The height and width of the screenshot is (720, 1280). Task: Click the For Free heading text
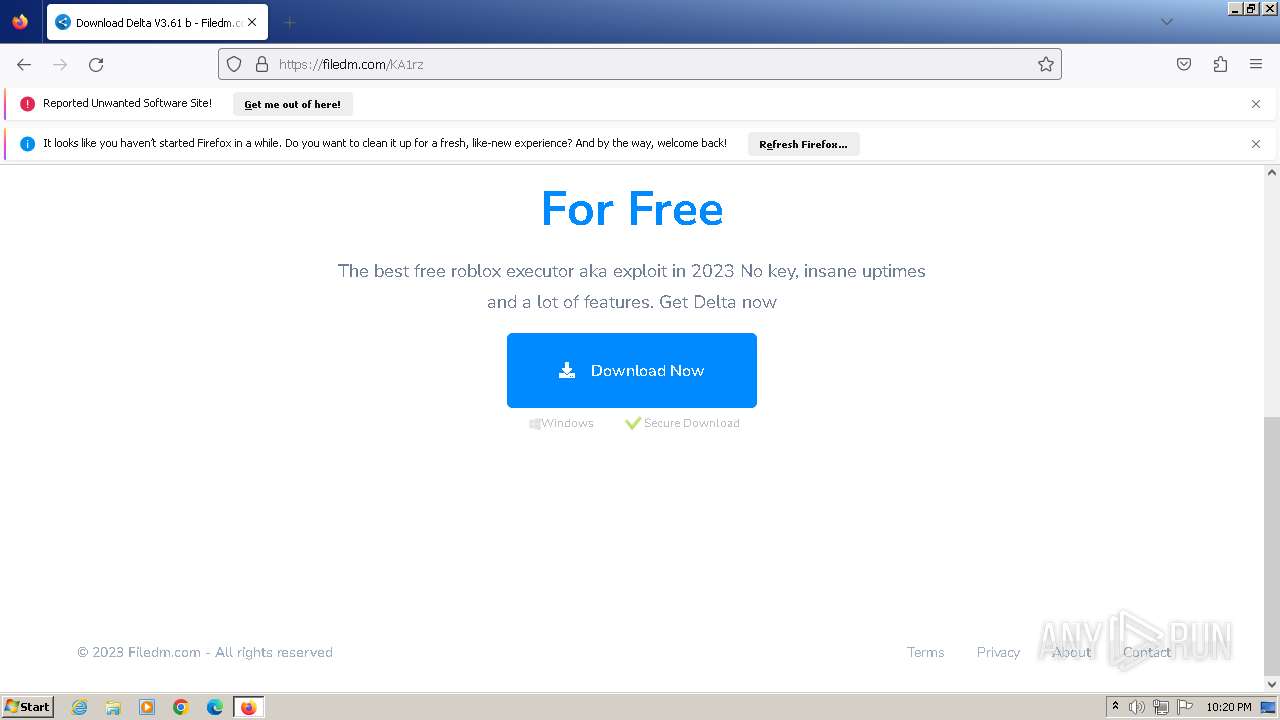(632, 208)
